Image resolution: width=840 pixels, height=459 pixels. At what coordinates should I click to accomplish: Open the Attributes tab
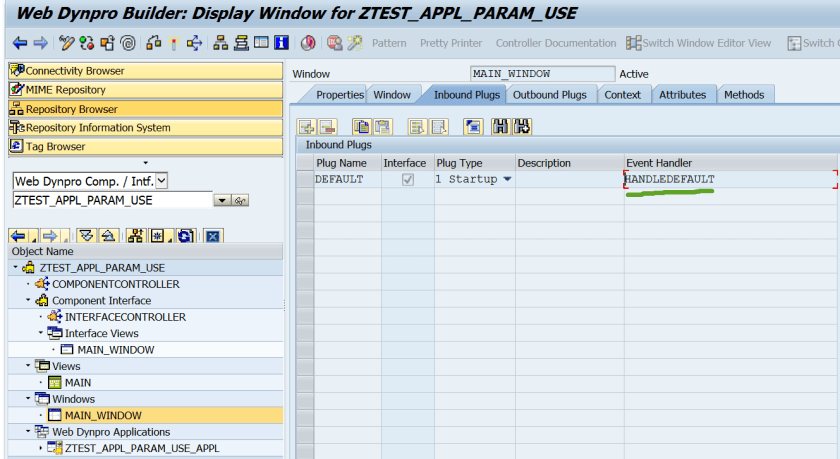[x=682, y=95]
